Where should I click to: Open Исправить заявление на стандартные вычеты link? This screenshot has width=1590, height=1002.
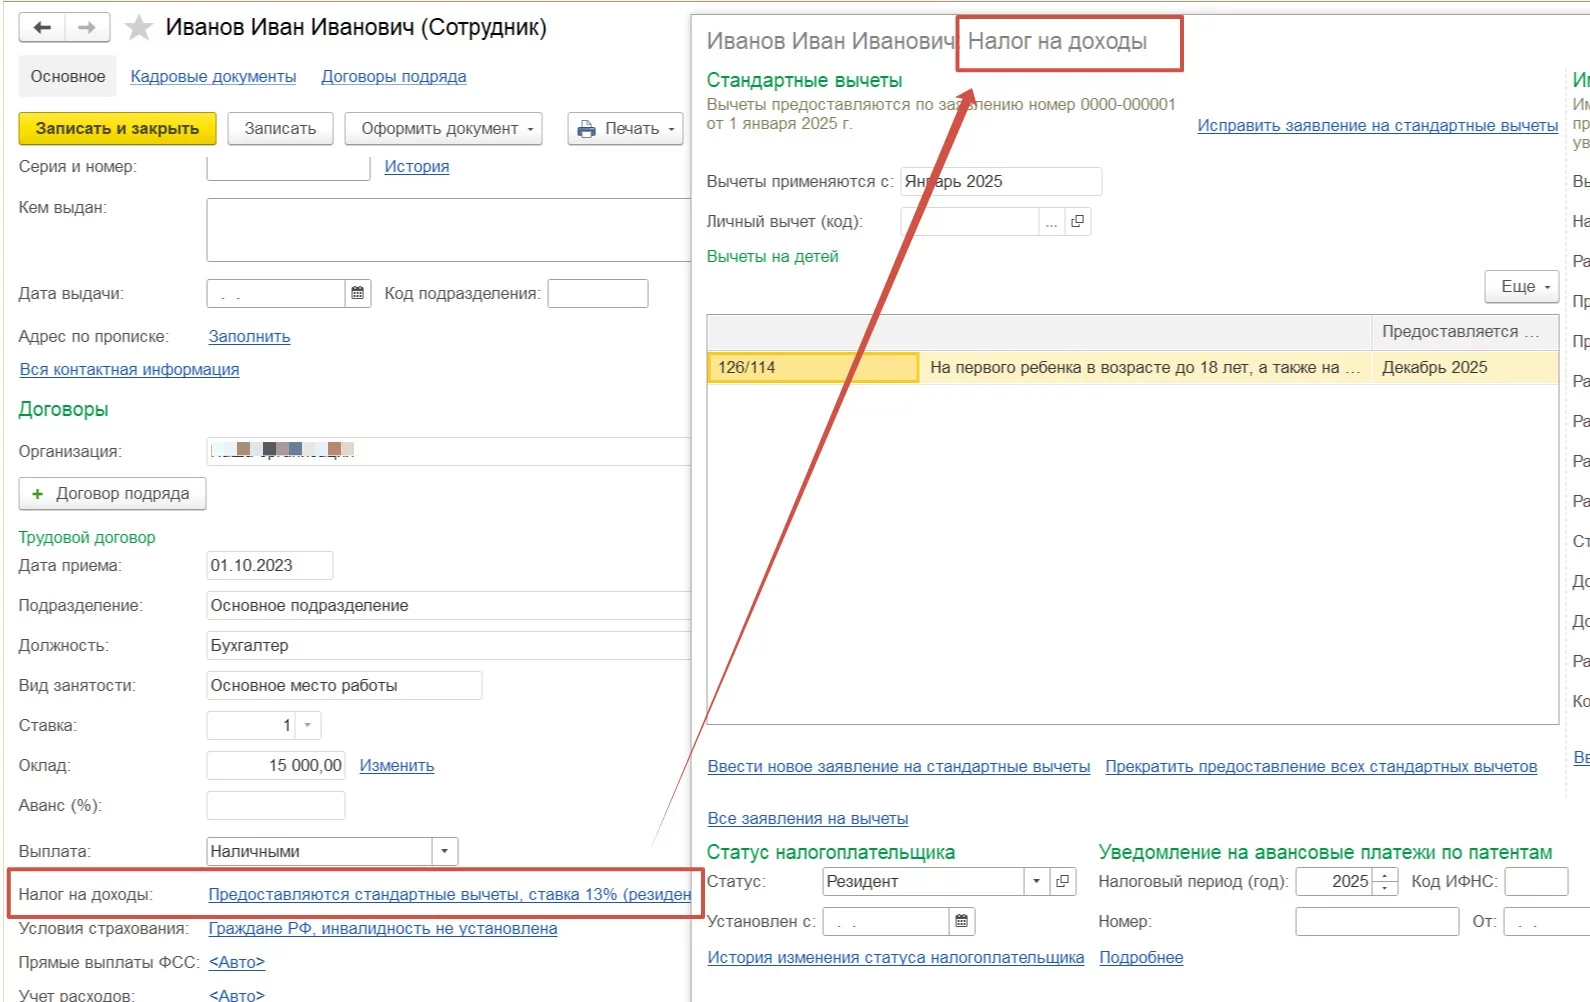click(x=1377, y=125)
